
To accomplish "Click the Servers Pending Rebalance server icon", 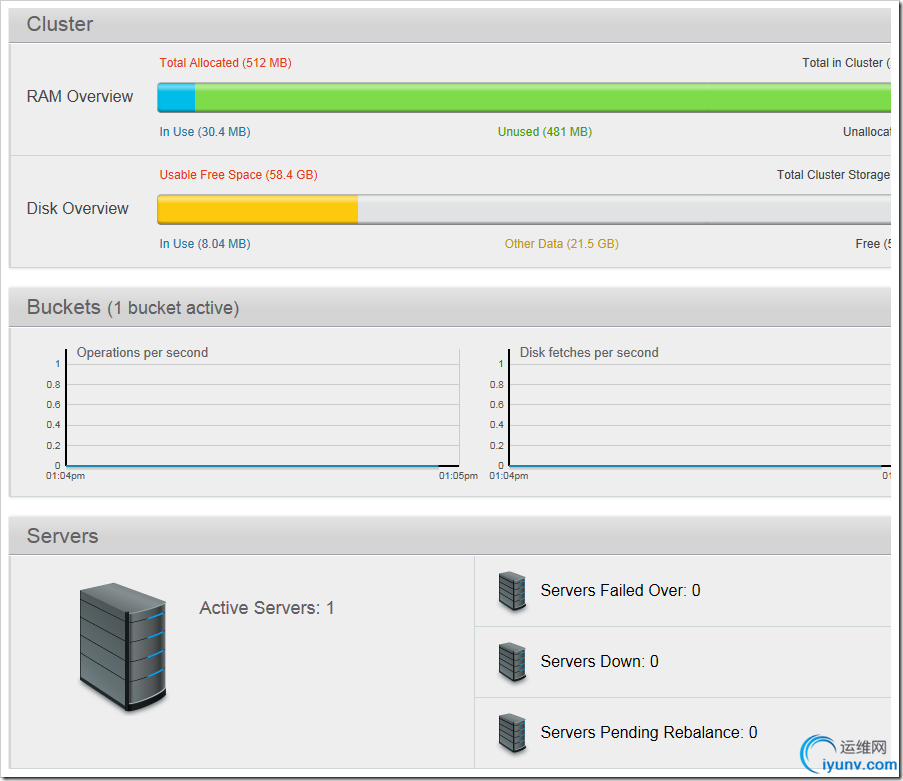I will pos(512,733).
